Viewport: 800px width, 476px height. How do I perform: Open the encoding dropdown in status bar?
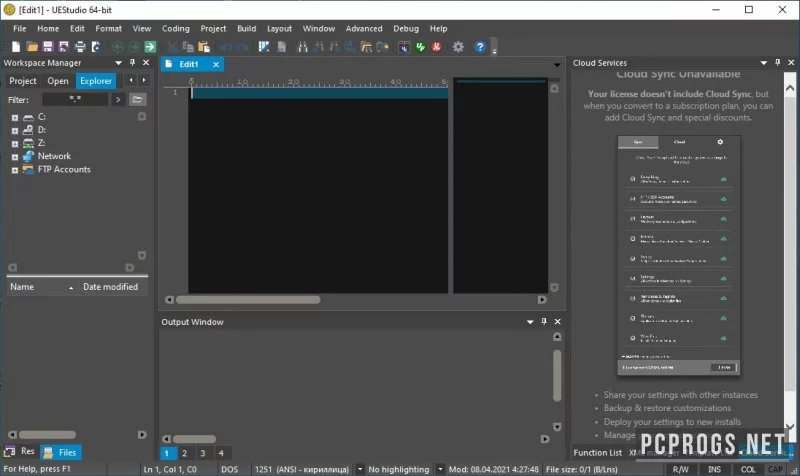pyautogui.click(x=360, y=469)
